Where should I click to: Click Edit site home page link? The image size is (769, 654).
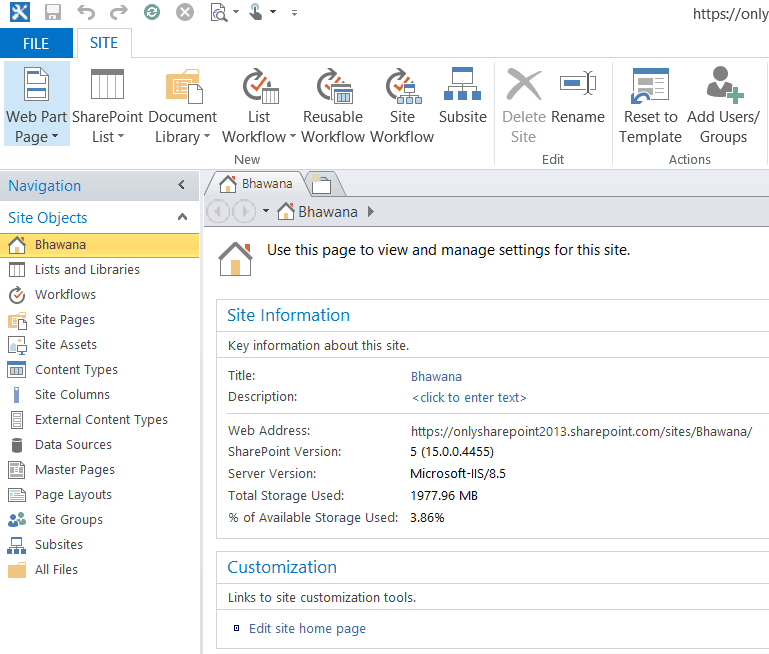pyautogui.click(x=307, y=629)
